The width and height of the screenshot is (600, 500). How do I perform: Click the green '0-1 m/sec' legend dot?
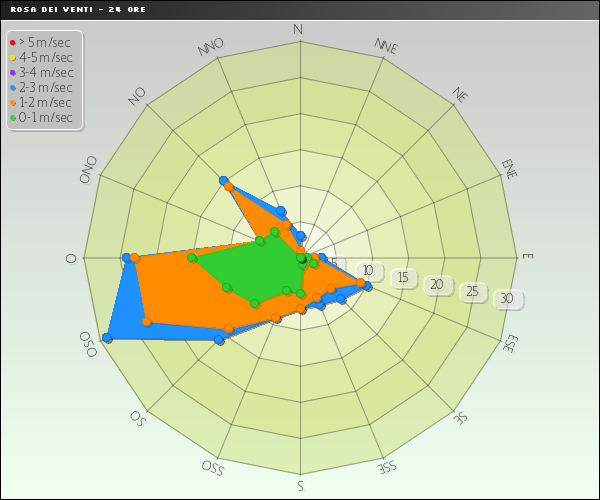click(x=12, y=117)
